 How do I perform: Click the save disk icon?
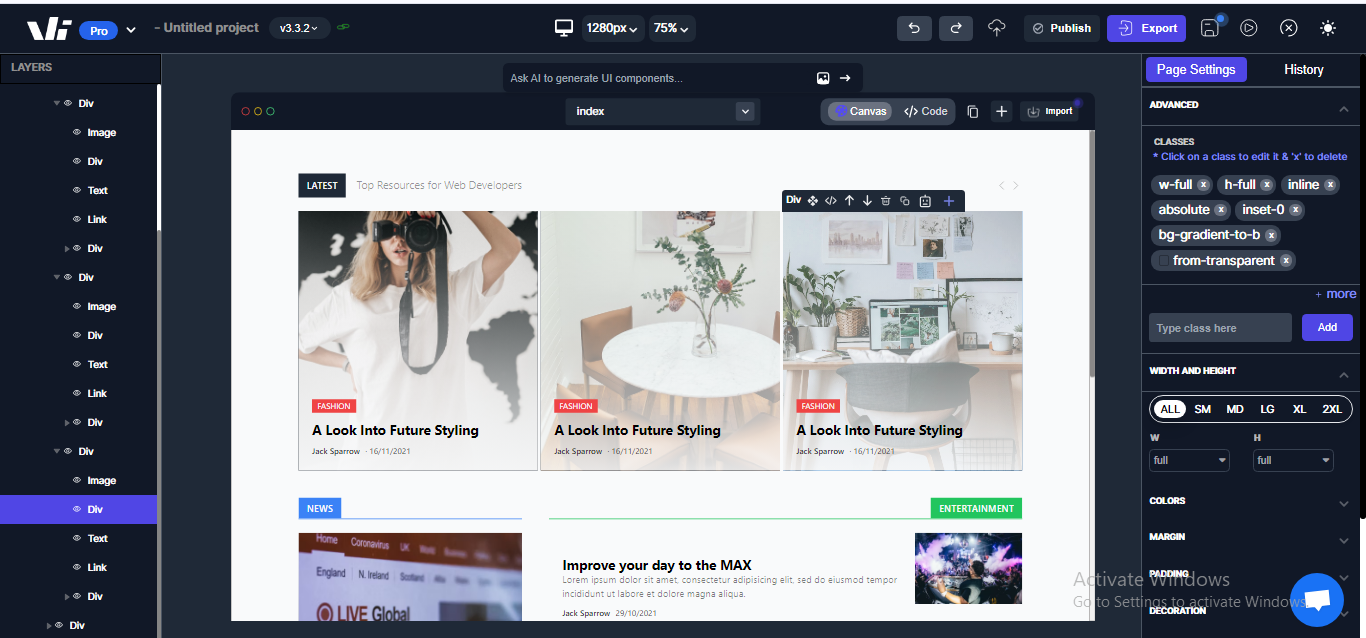(1210, 28)
